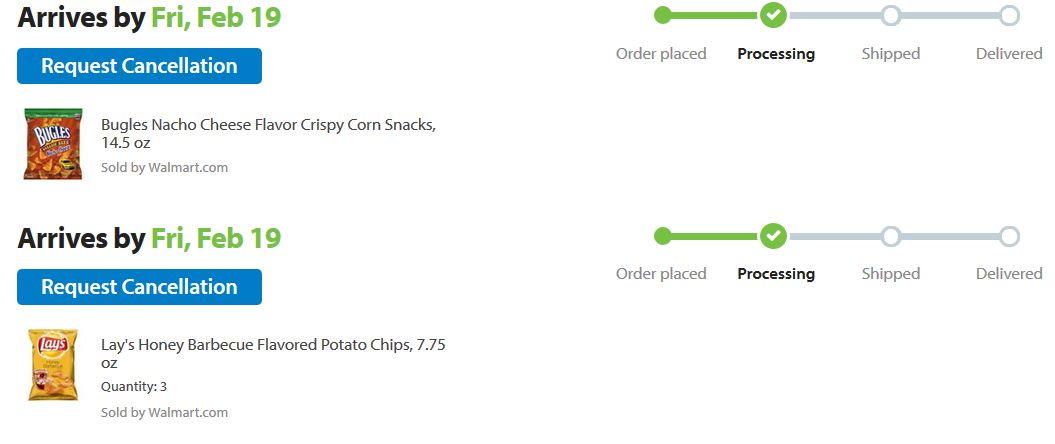Click the Delivered step circle for the Bugles order
The height and width of the screenshot is (444, 1055).
pyautogui.click(x=1009, y=15)
